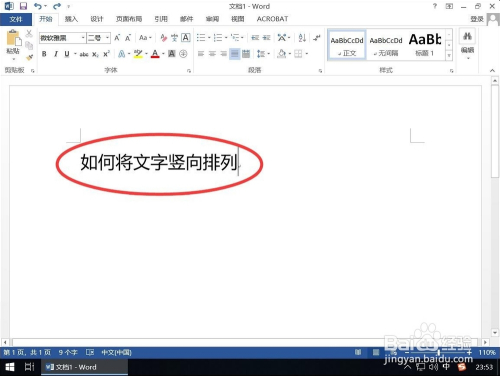The image size is (500, 376).
Task: Open the borders dropdown arrow
Action: [x=307, y=54]
